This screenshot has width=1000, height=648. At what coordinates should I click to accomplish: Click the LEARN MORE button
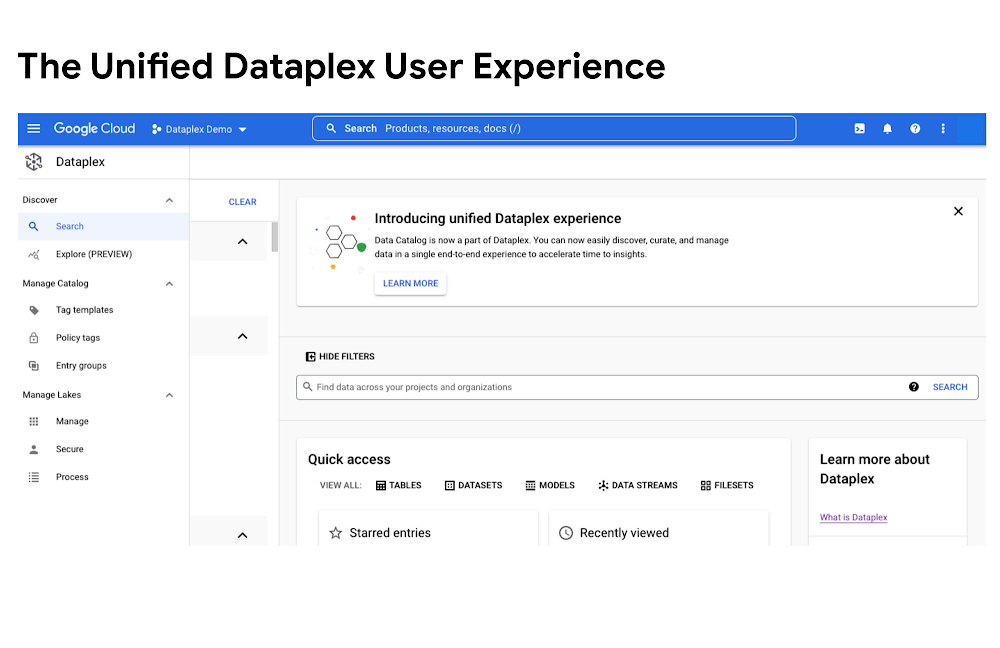coord(410,284)
